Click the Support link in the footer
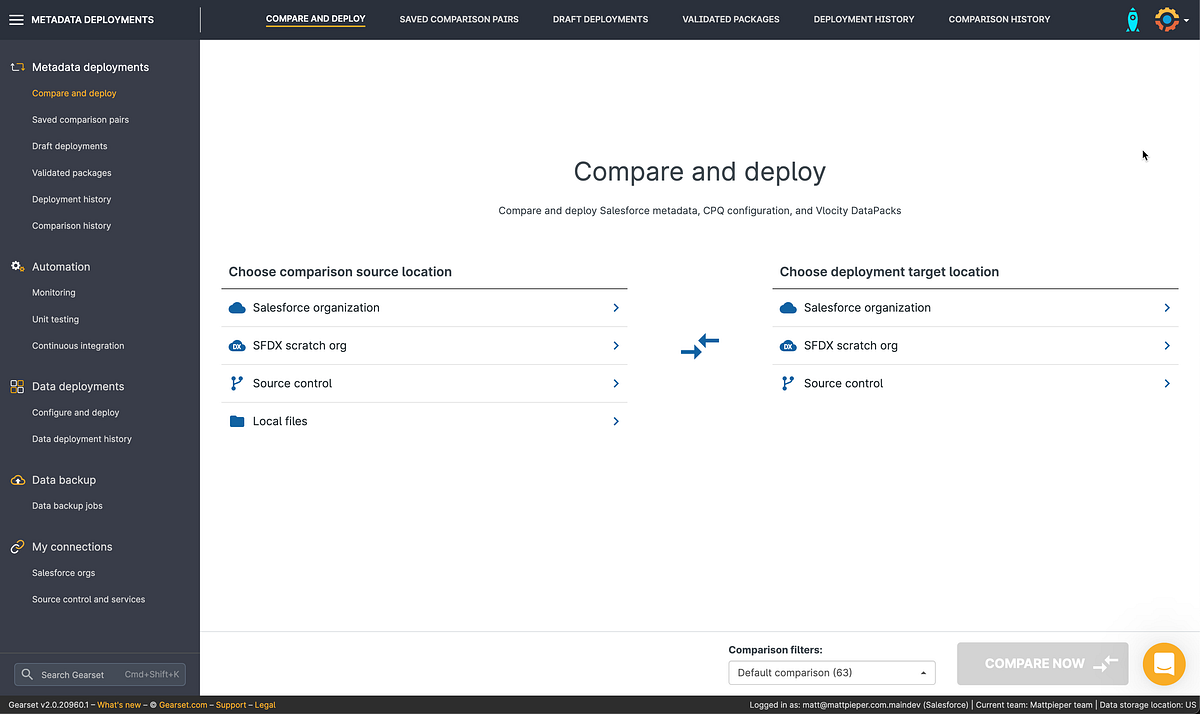The width and height of the screenshot is (1200, 714). pyautogui.click(x=230, y=704)
